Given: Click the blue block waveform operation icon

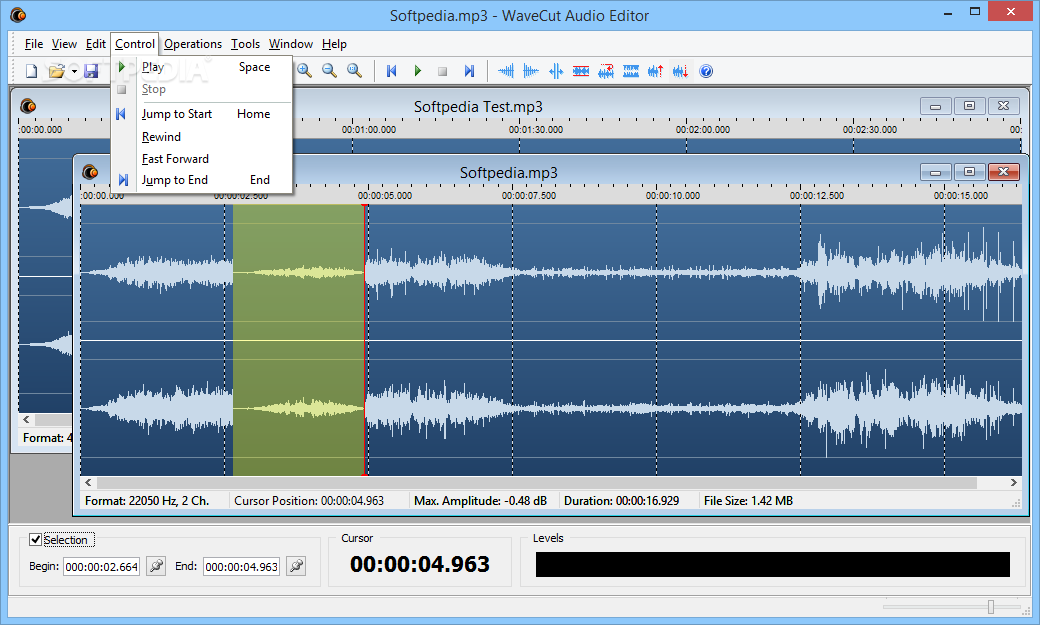Looking at the screenshot, I should [x=631, y=71].
